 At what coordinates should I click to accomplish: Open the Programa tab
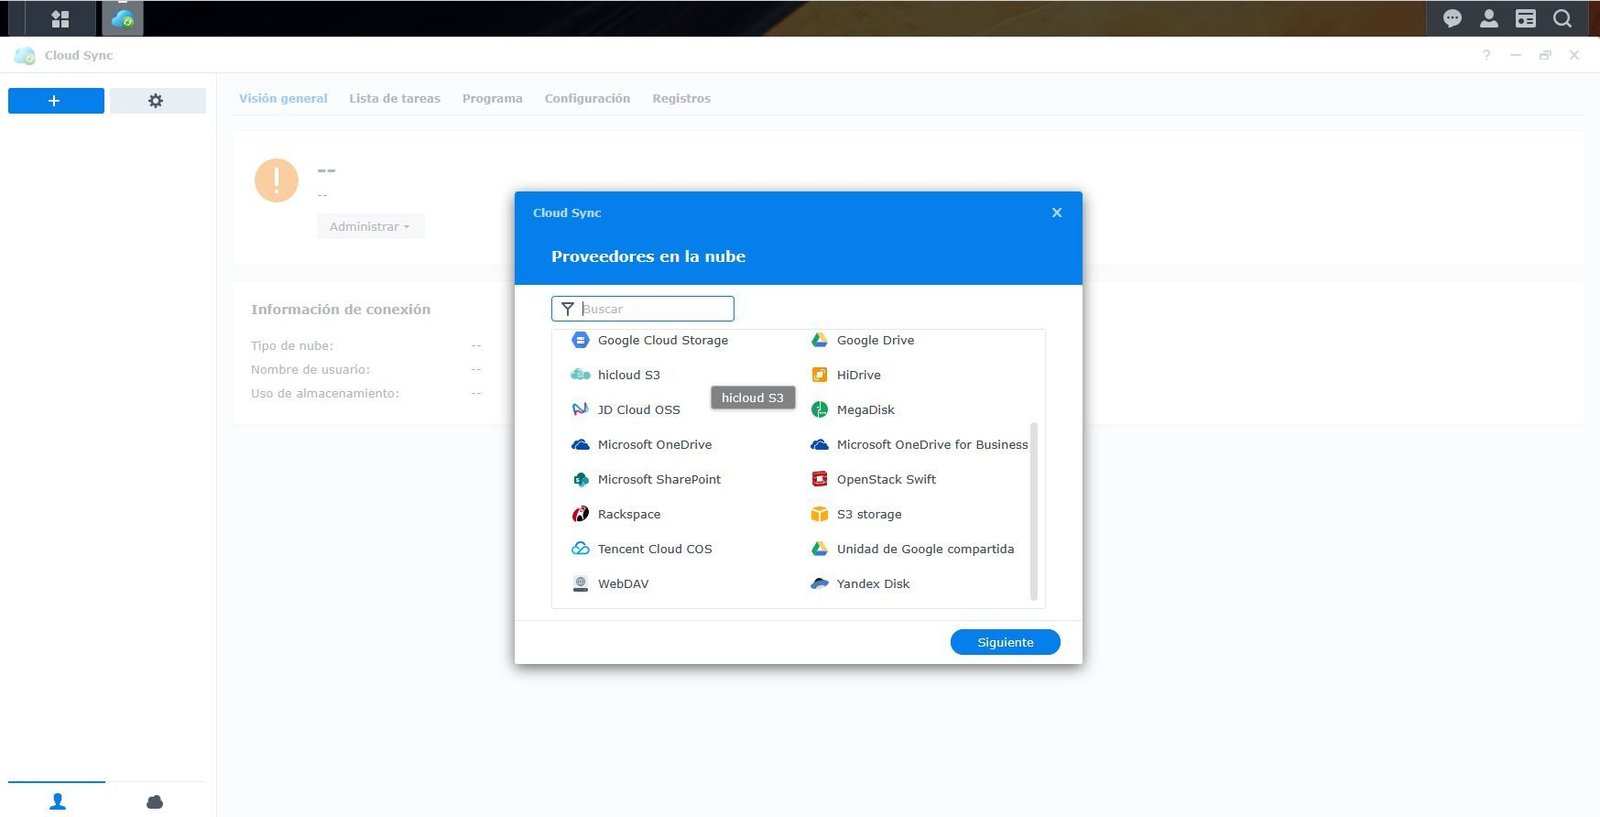pyautogui.click(x=492, y=99)
